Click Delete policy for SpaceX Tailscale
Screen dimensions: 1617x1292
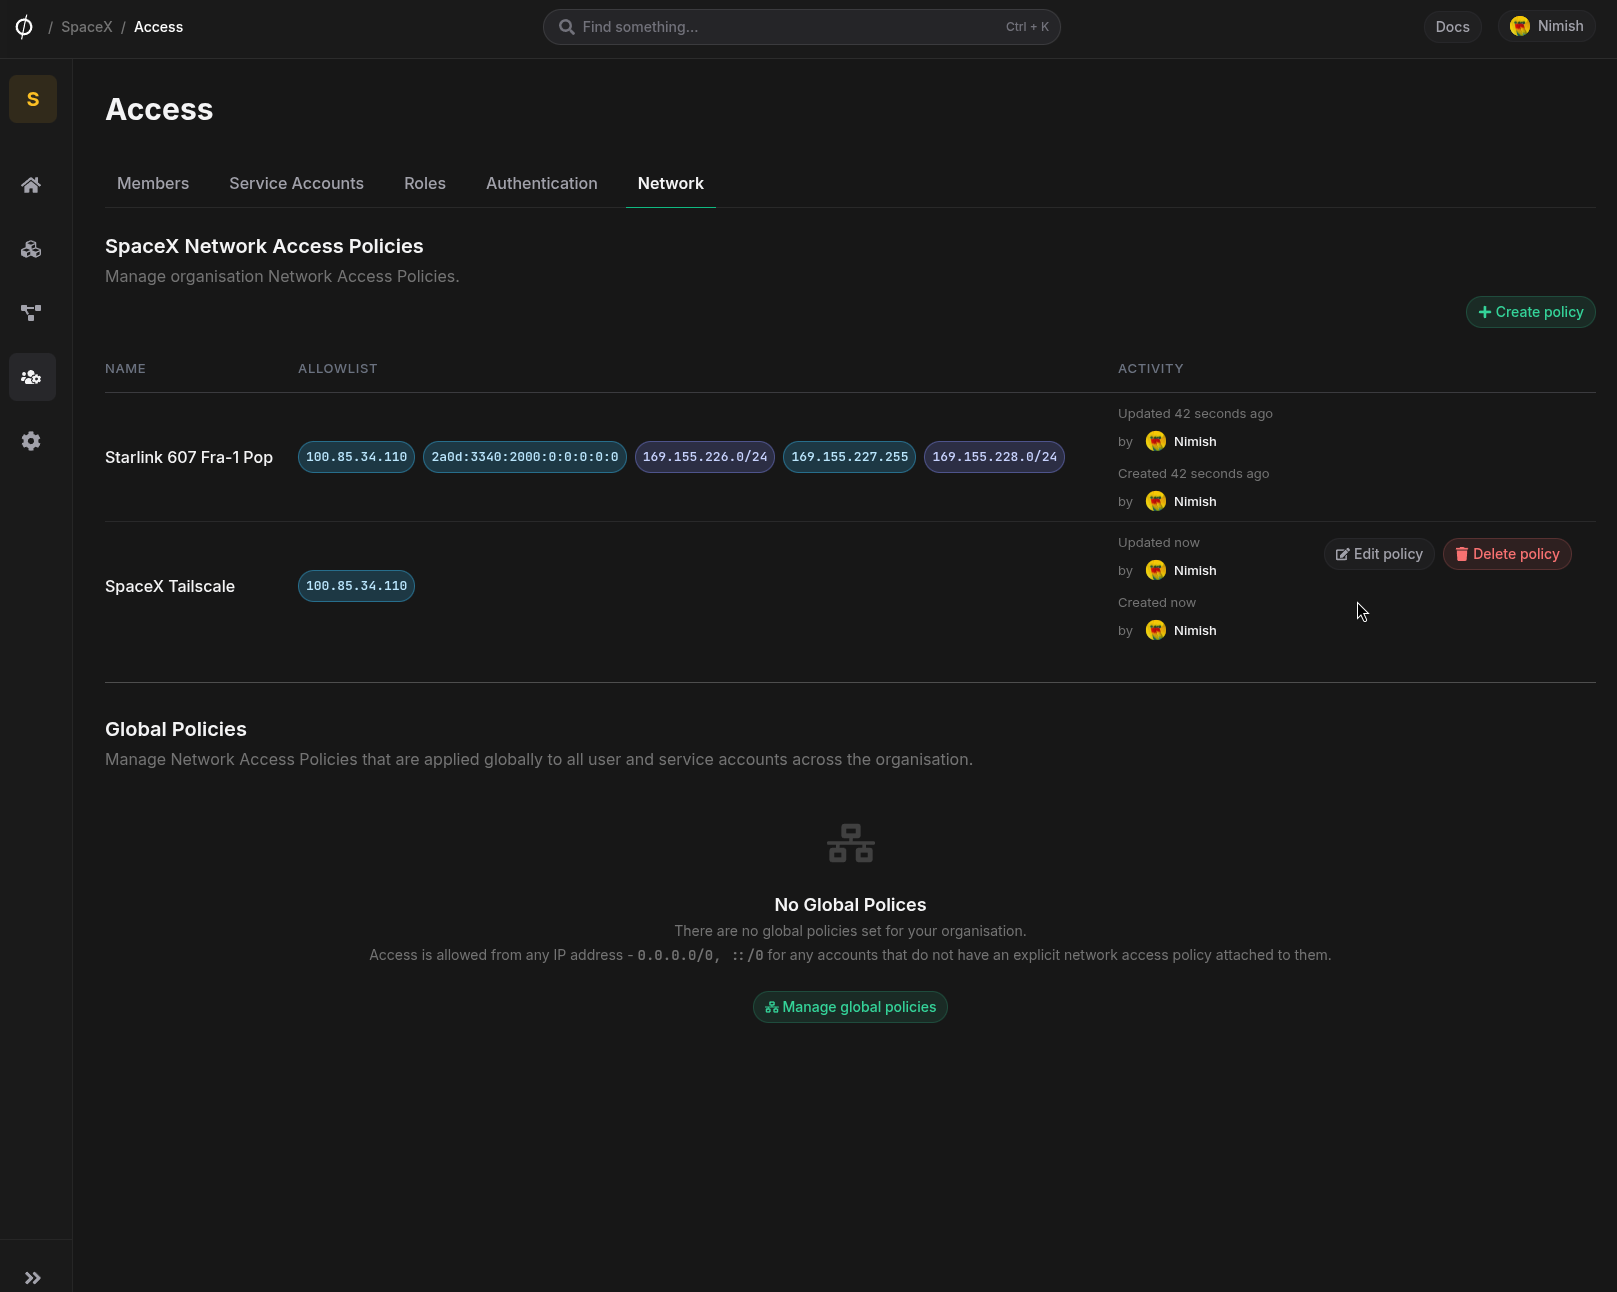(x=1507, y=554)
